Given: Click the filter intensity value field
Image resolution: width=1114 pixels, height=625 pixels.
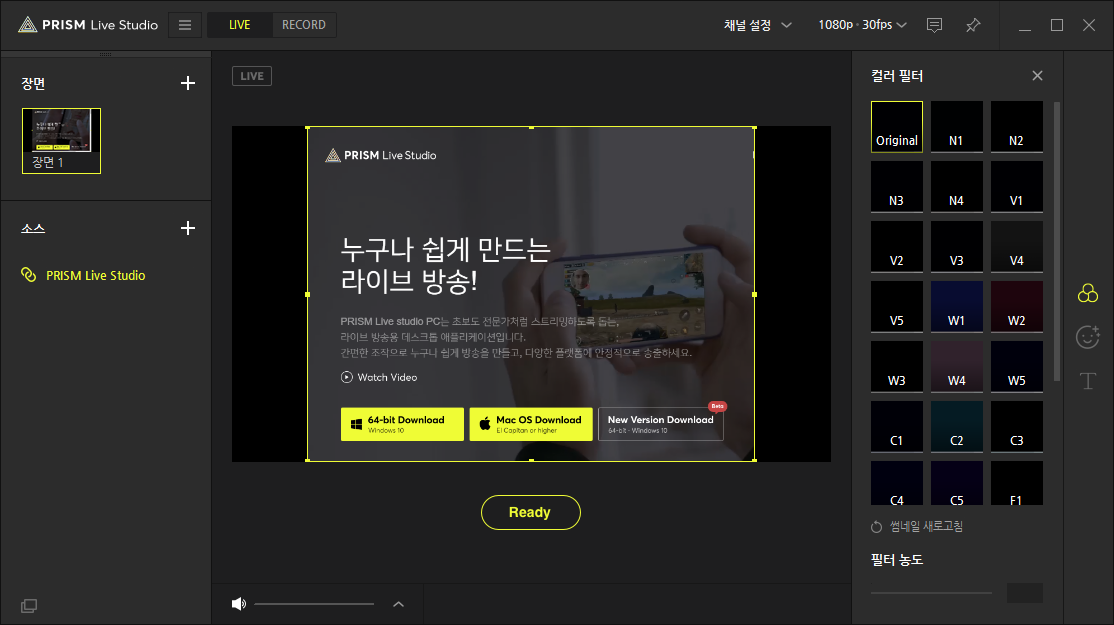Looking at the screenshot, I should (x=1024, y=593).
